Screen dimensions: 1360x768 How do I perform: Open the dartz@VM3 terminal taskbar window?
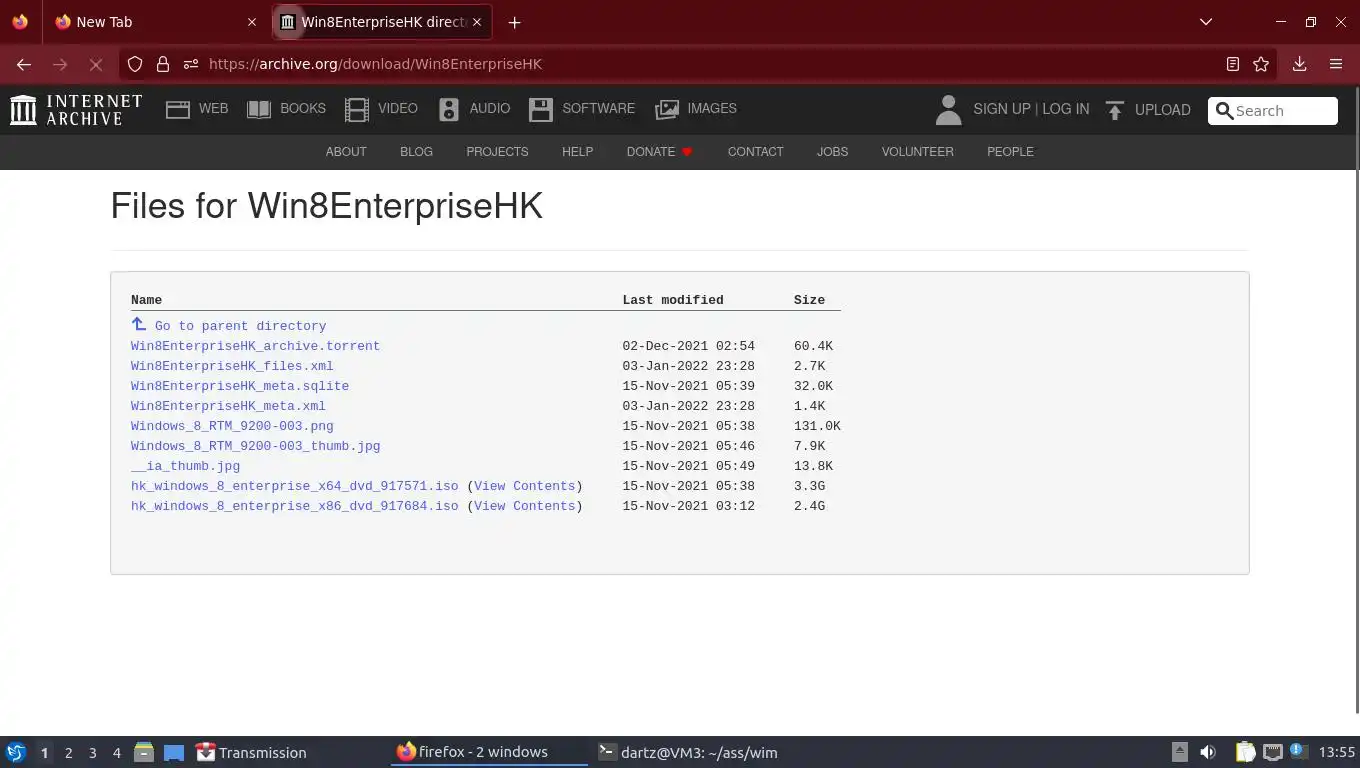point(687,753)
